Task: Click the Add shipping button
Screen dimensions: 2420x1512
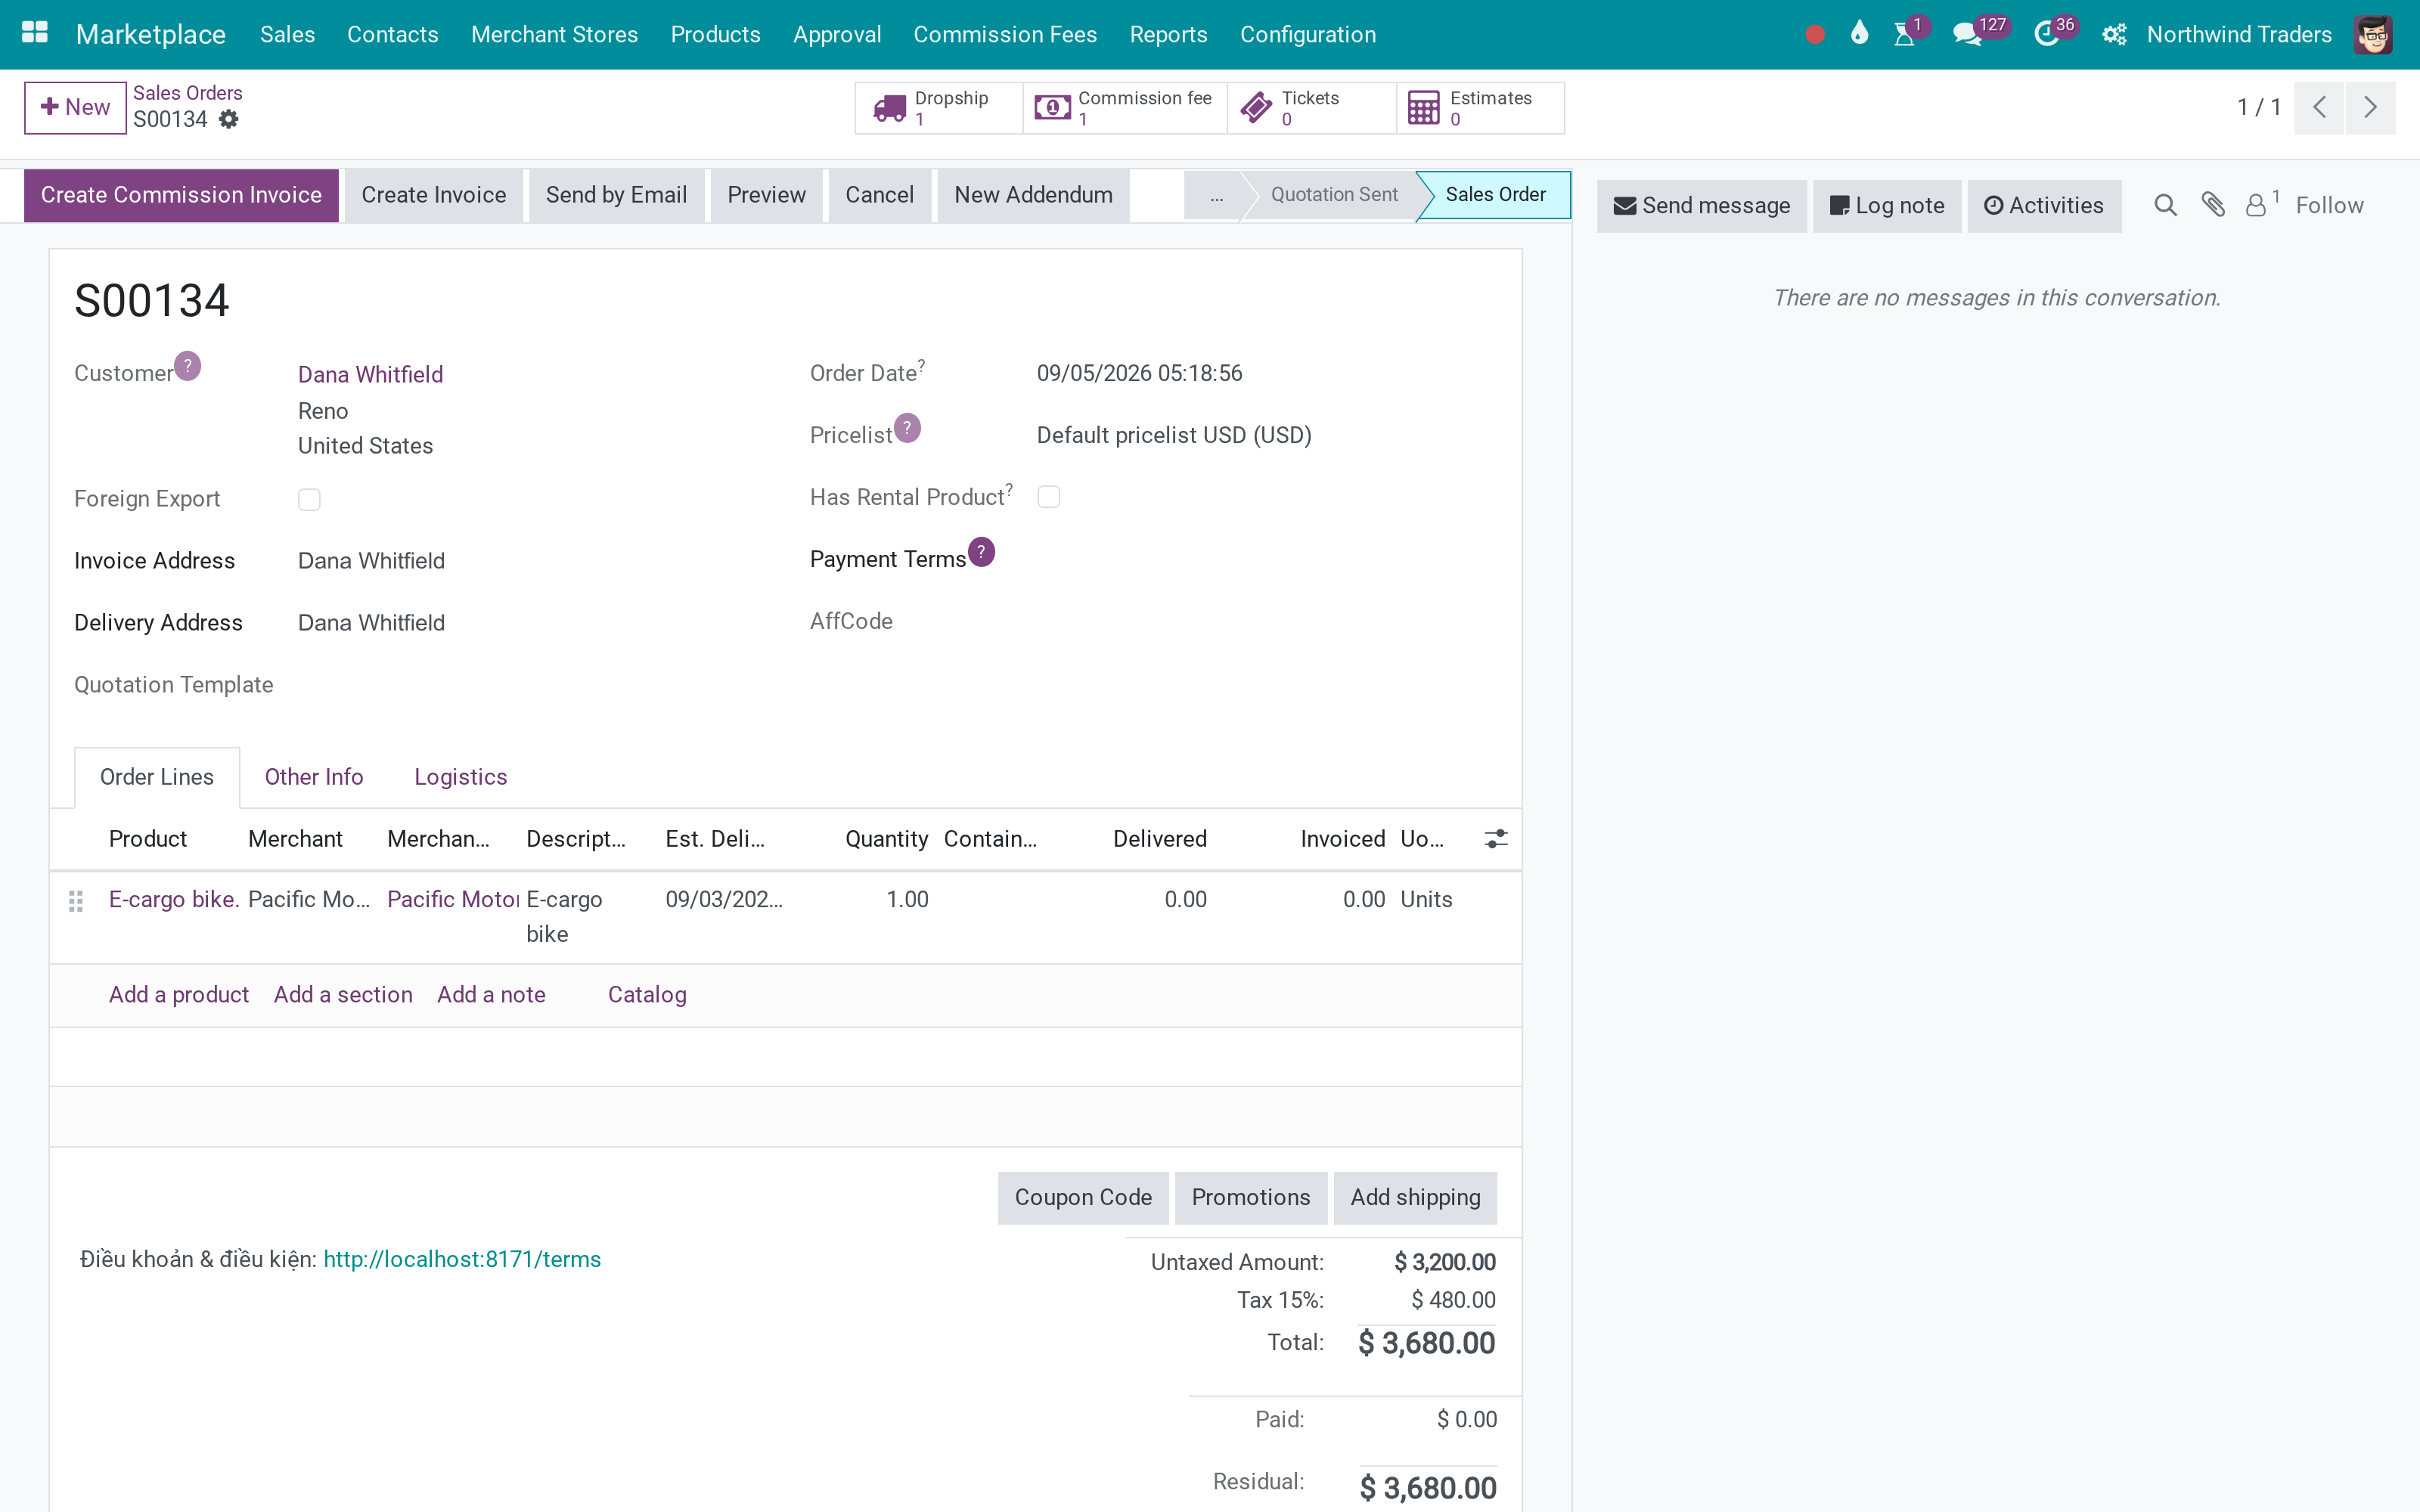Action: pyautogui.click(x=1415, y=1198)
